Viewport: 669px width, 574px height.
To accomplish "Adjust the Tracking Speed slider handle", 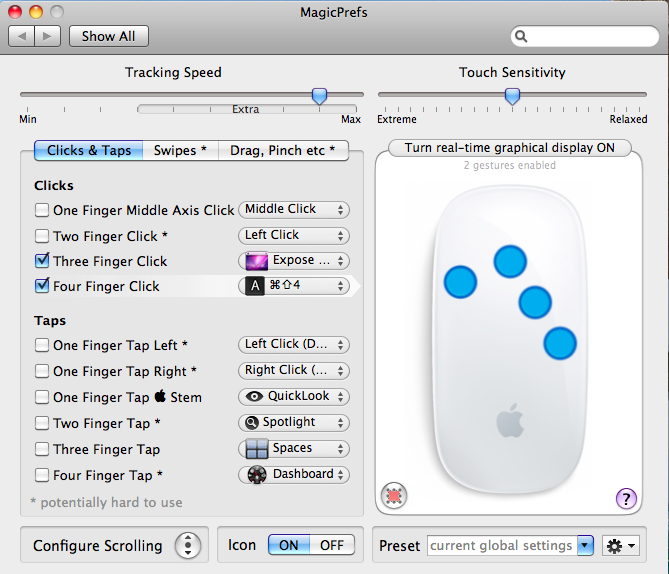I will point(319,96).
